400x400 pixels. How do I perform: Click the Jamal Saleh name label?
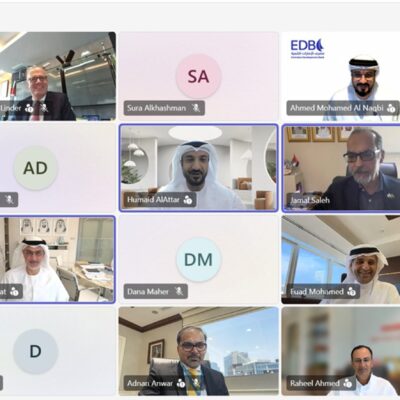pos(310,200)
